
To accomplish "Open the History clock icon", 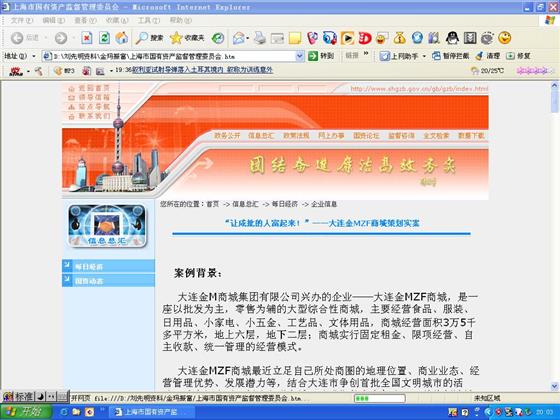I will coord(218,38).
